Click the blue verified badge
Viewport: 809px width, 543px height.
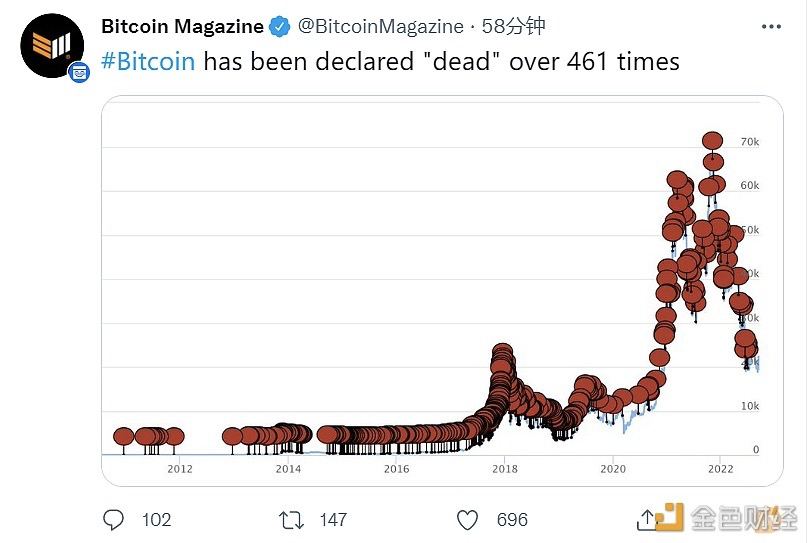281,26
